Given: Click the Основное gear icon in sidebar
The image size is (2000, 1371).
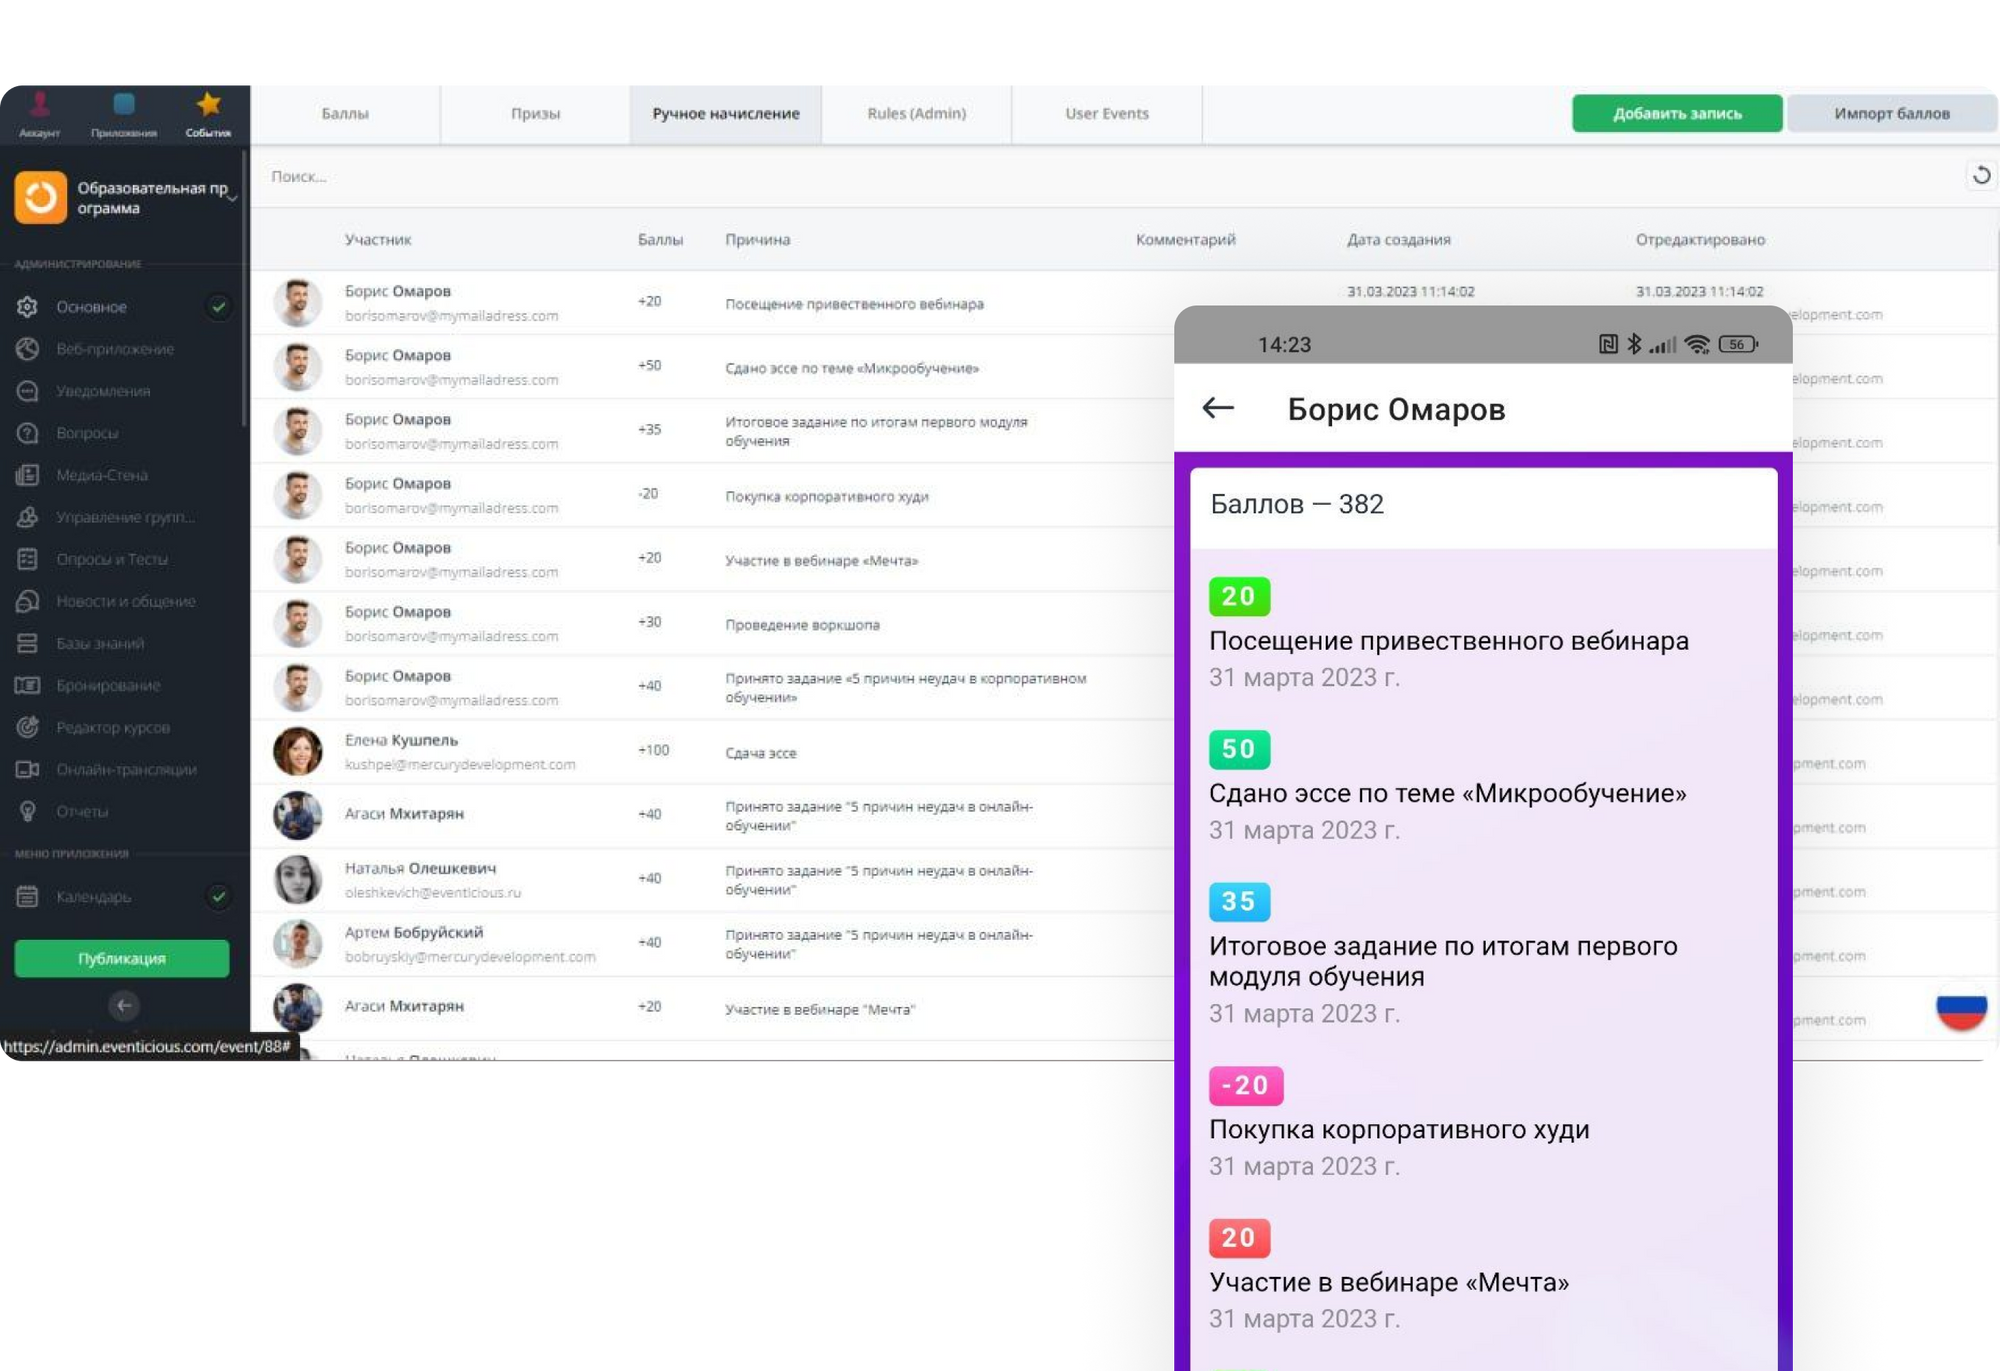Looking at the screenshot, I should click(27, 307).
